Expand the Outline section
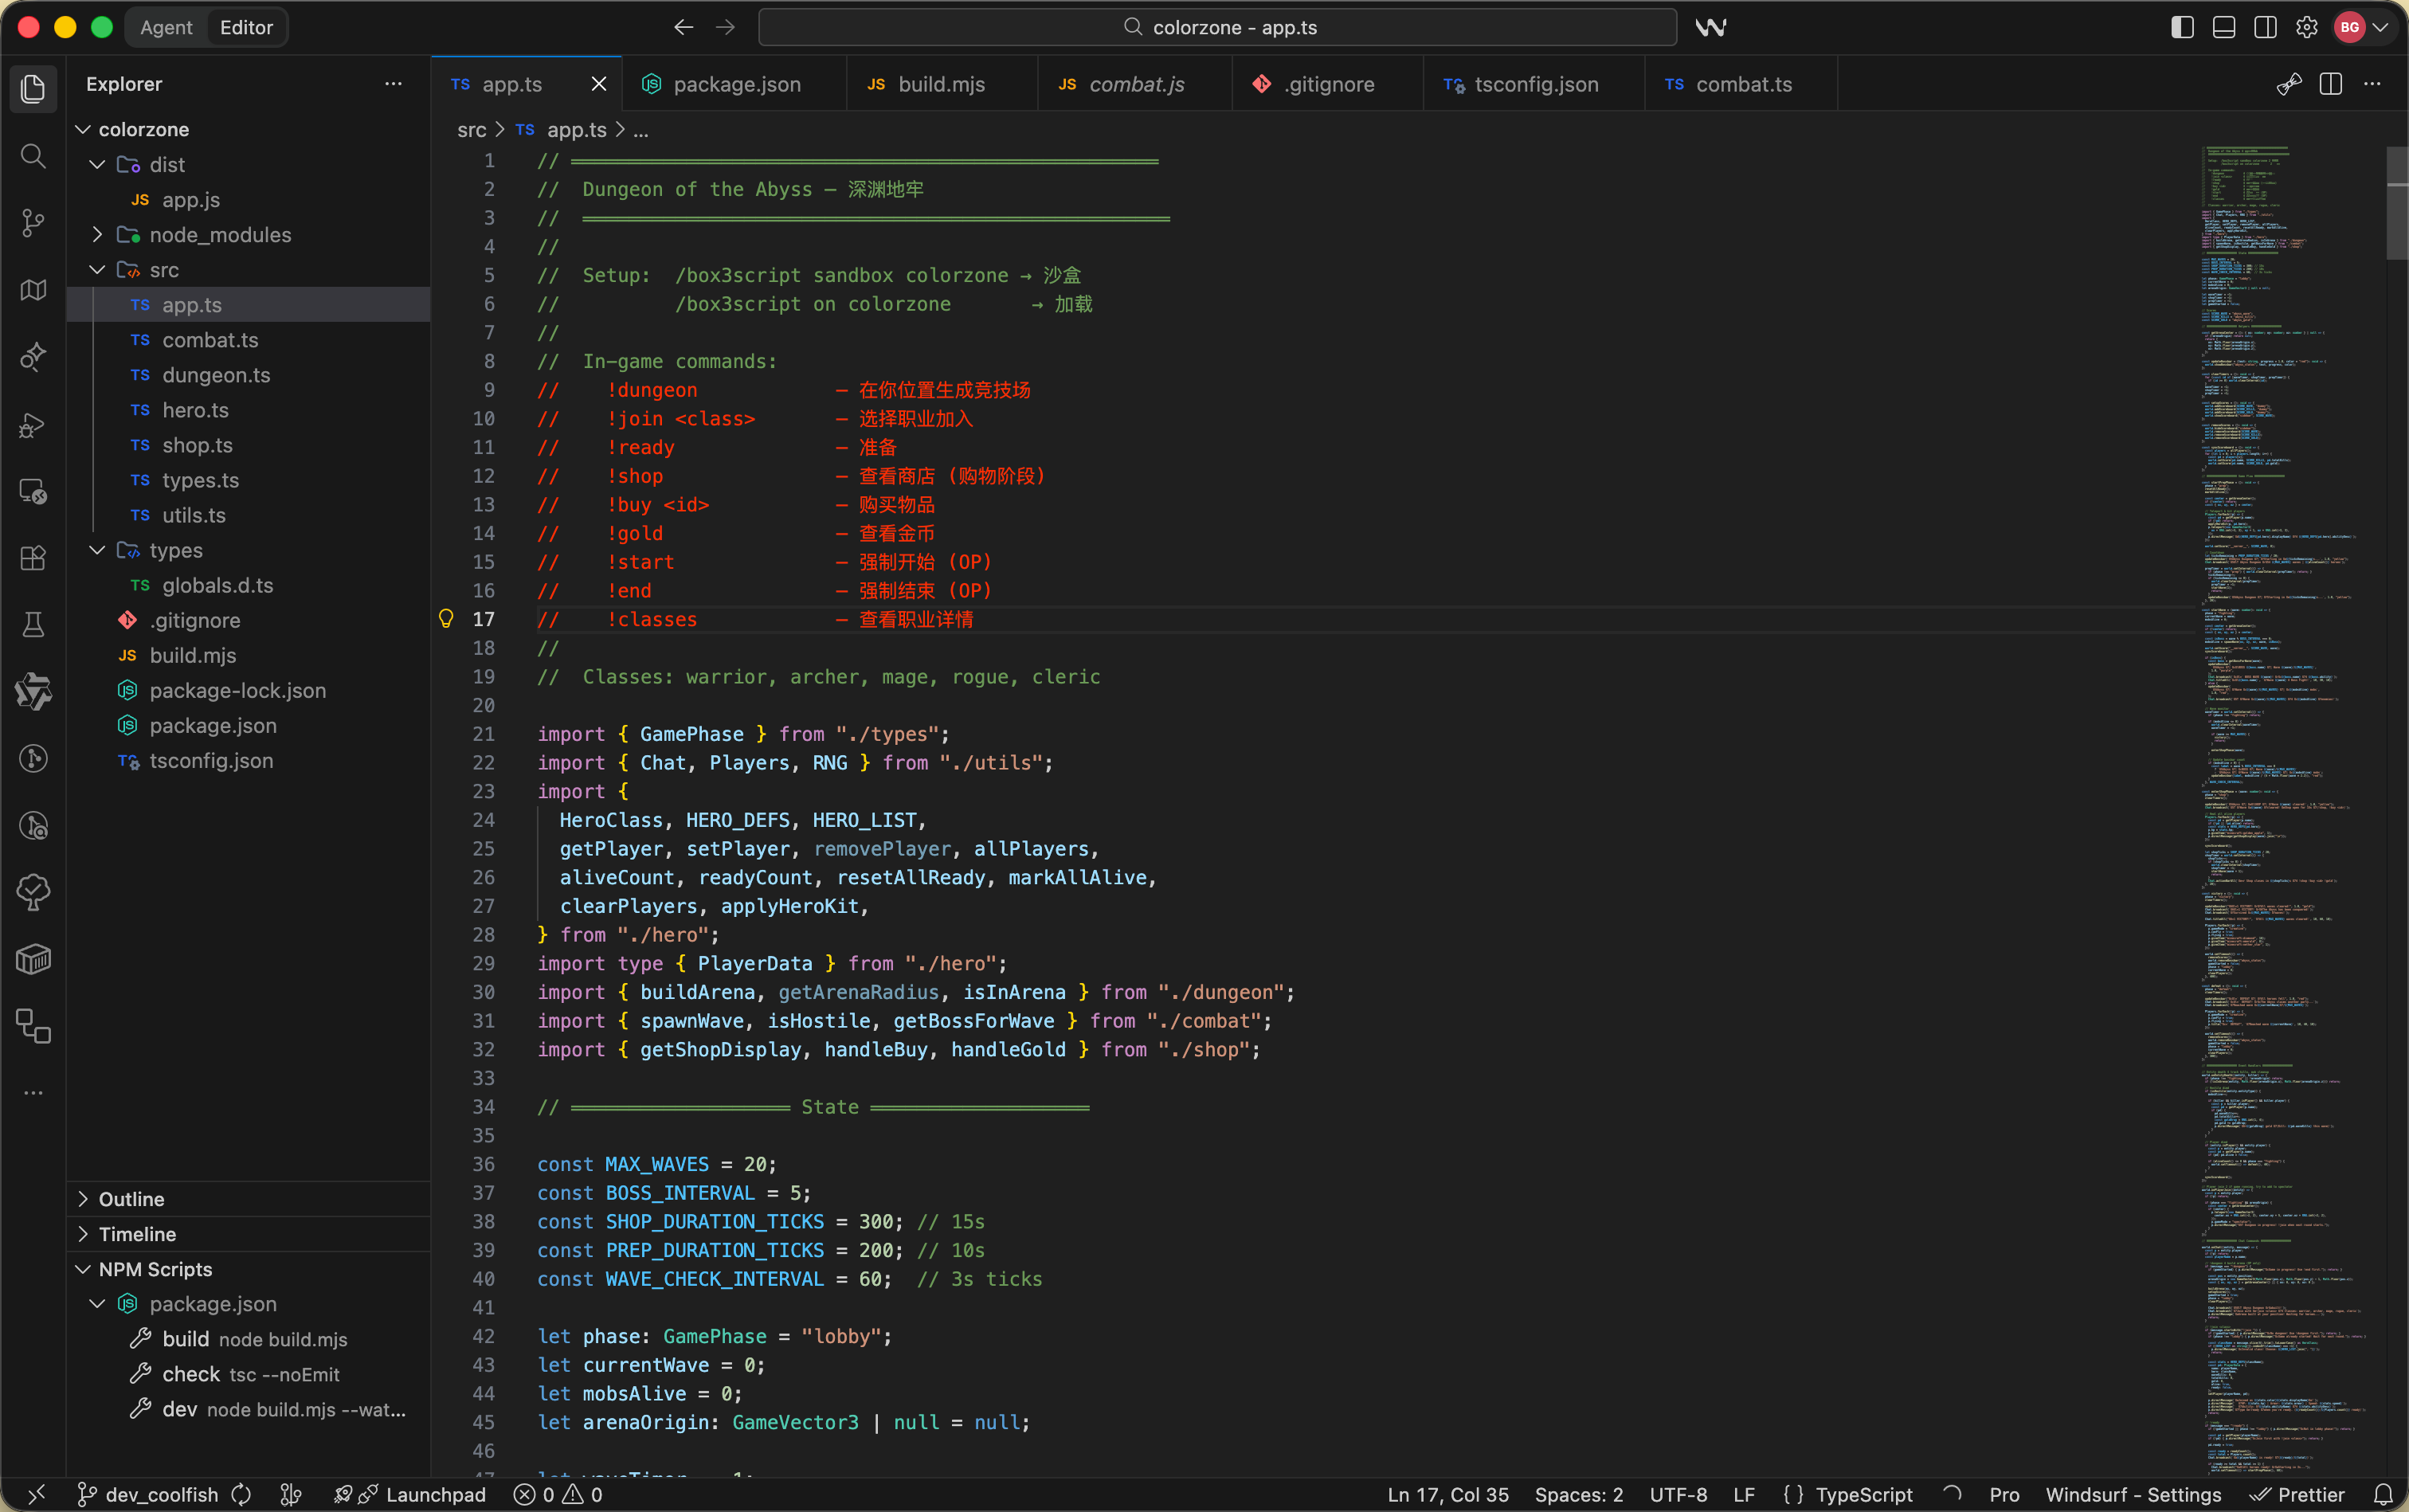This screenshot has height=1512, width=2409. tap(249, 1198)
